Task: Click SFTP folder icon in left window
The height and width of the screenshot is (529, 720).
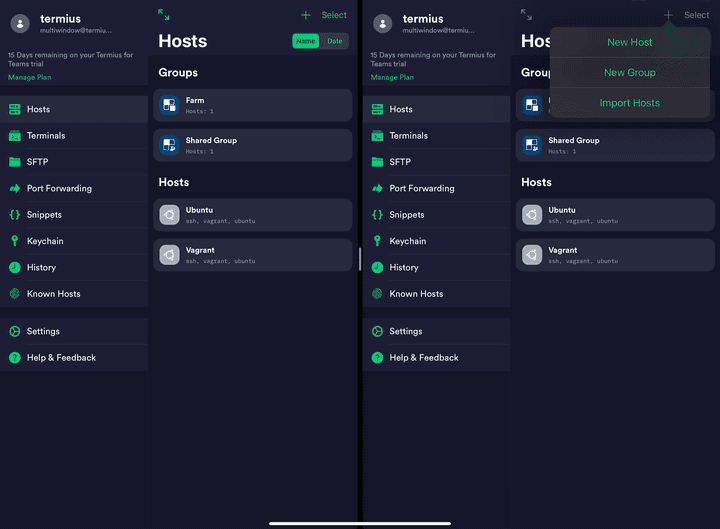Action: [x=14, y=162]
